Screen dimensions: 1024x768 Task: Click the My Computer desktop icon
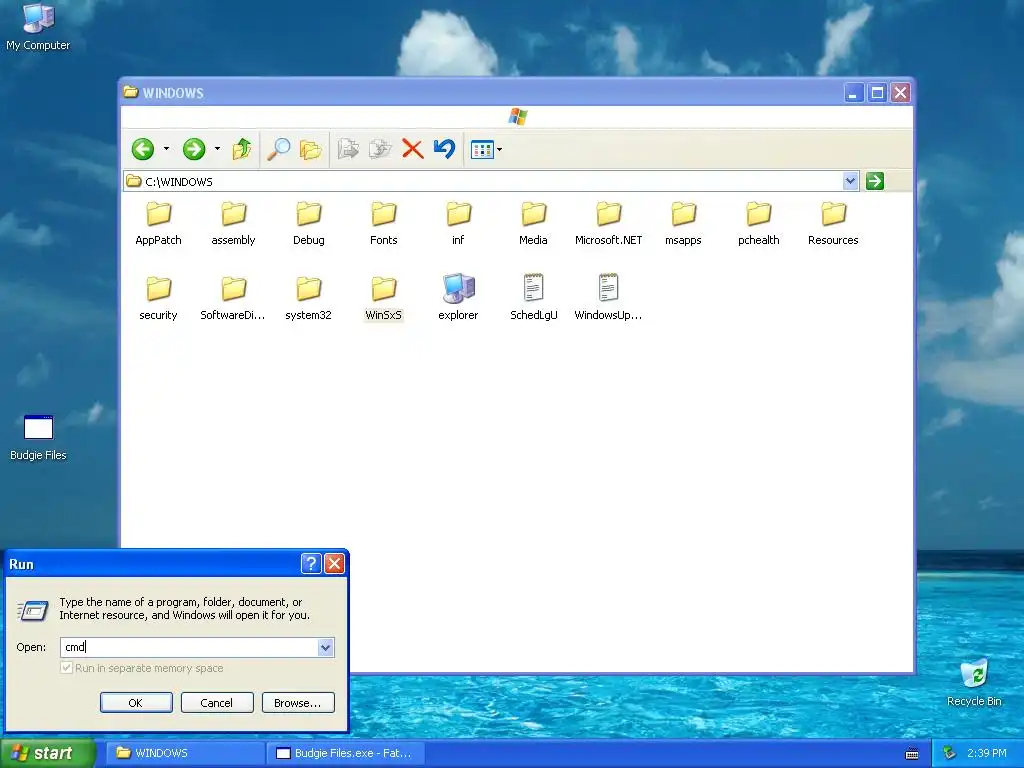pyautogui.click(x=38, y=27)
